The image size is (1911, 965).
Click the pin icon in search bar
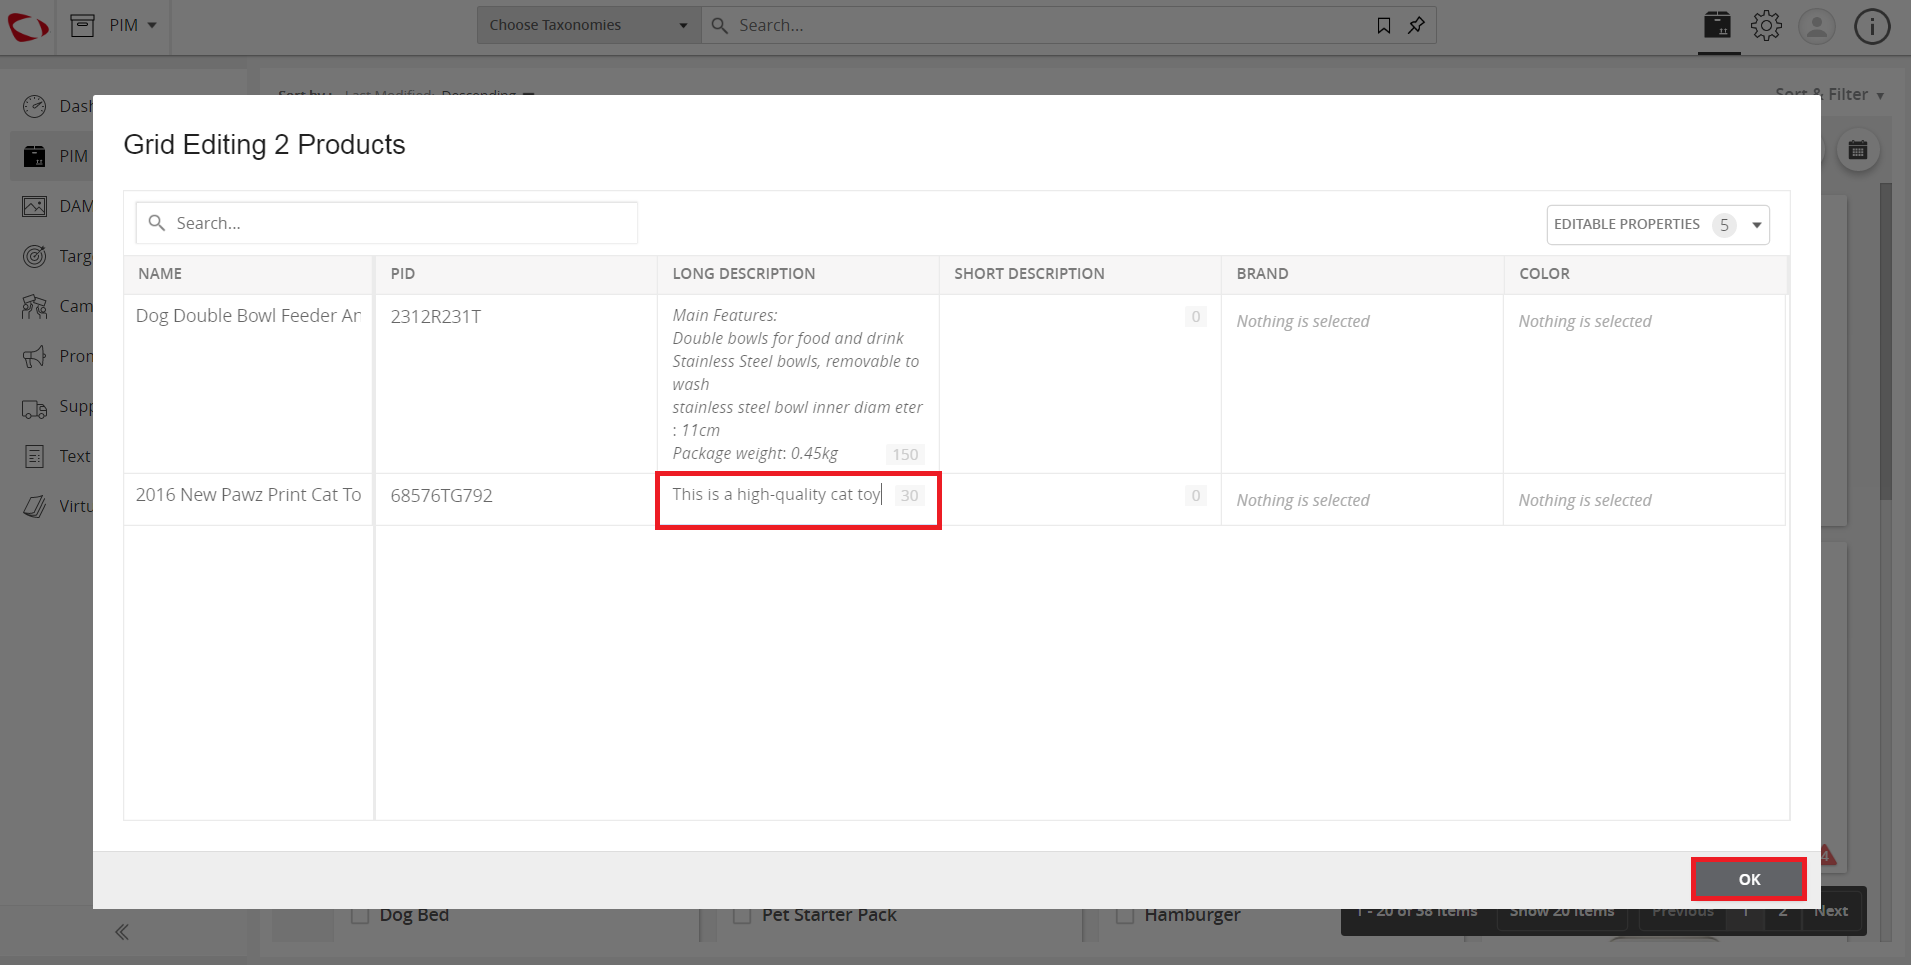[1416, 25]
